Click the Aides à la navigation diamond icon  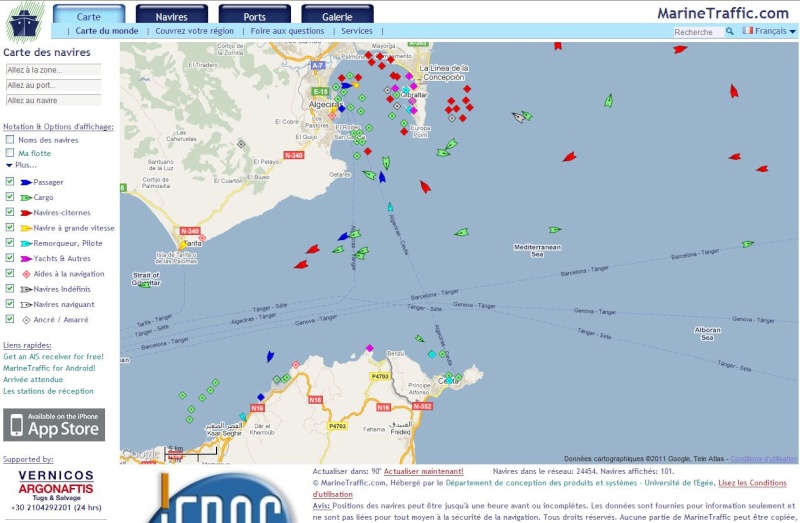coord(27,274)
